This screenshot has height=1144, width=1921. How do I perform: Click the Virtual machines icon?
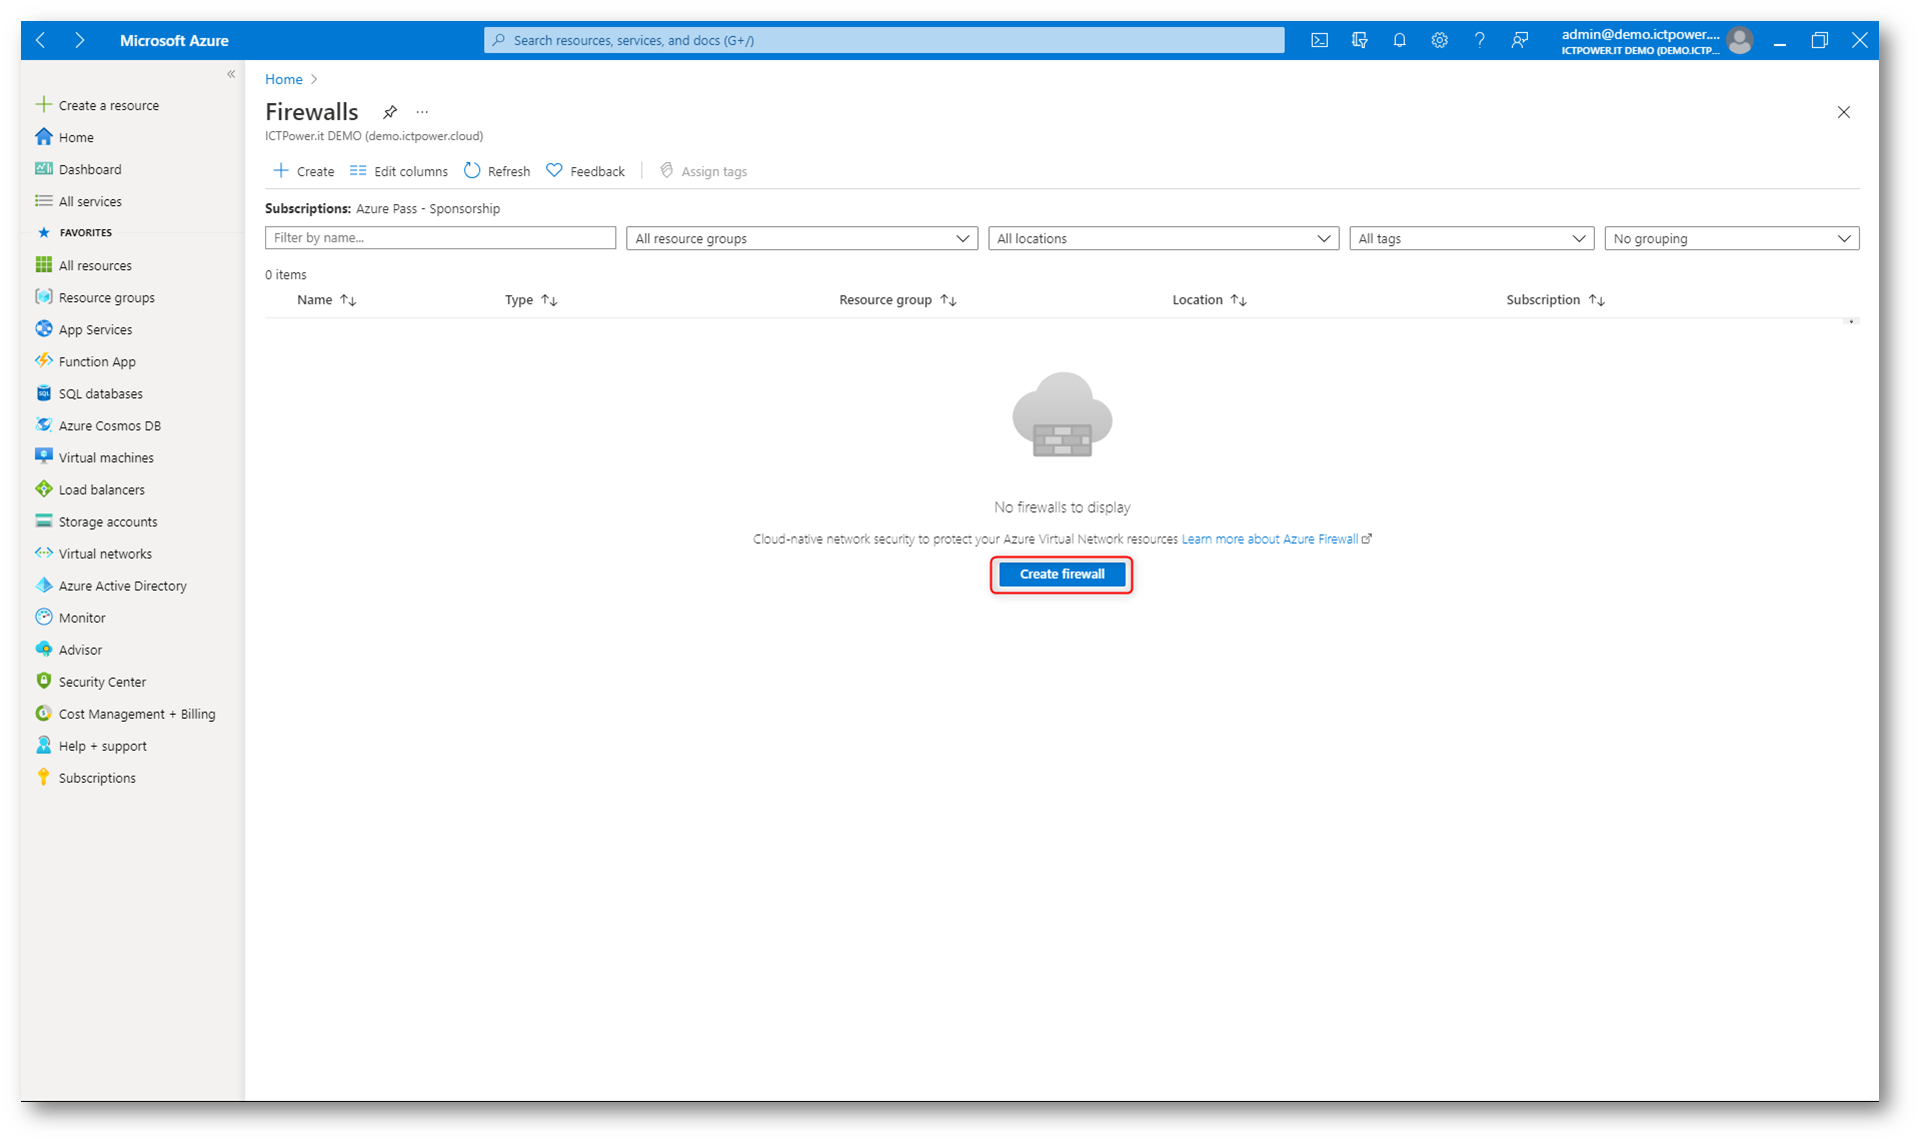[43, 457]
